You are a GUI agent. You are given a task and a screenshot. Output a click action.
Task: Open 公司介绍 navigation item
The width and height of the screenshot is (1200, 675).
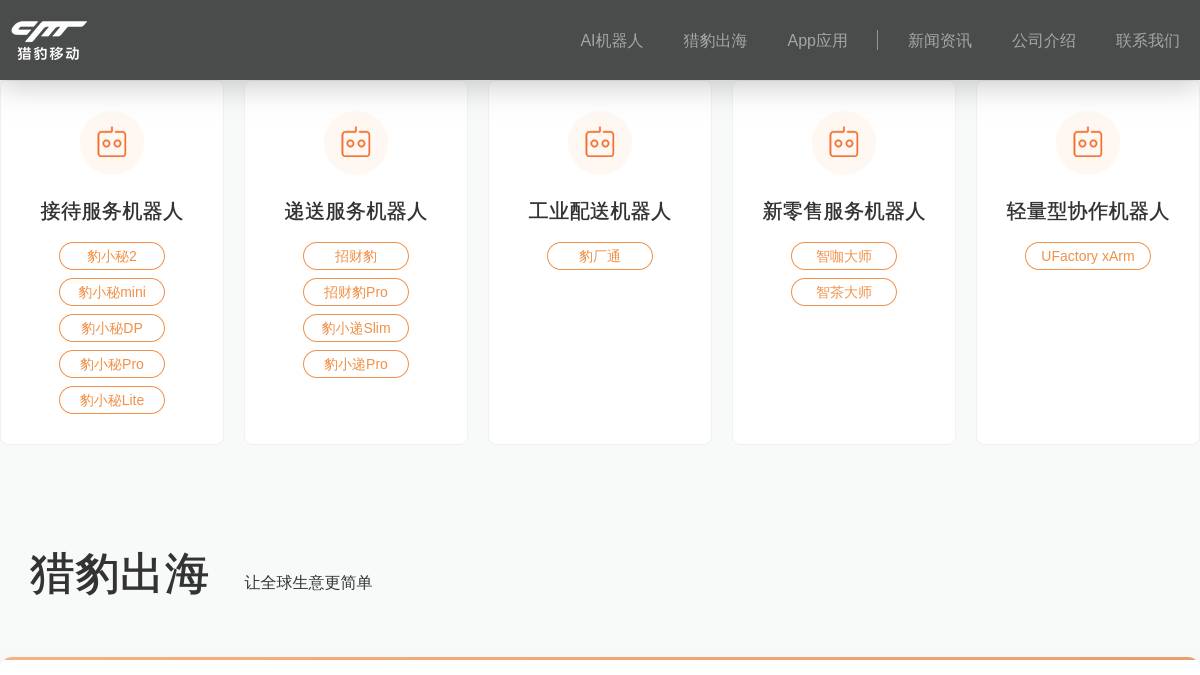1044,41
